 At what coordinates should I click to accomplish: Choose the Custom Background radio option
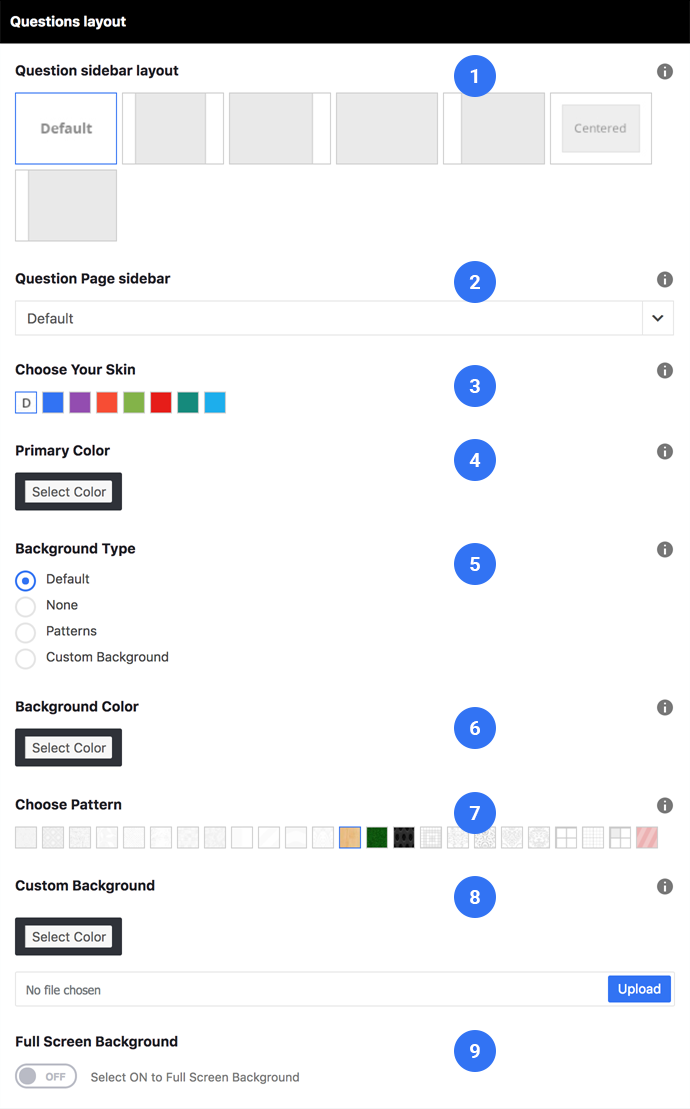pyautogui.click(x=25, y=658)
